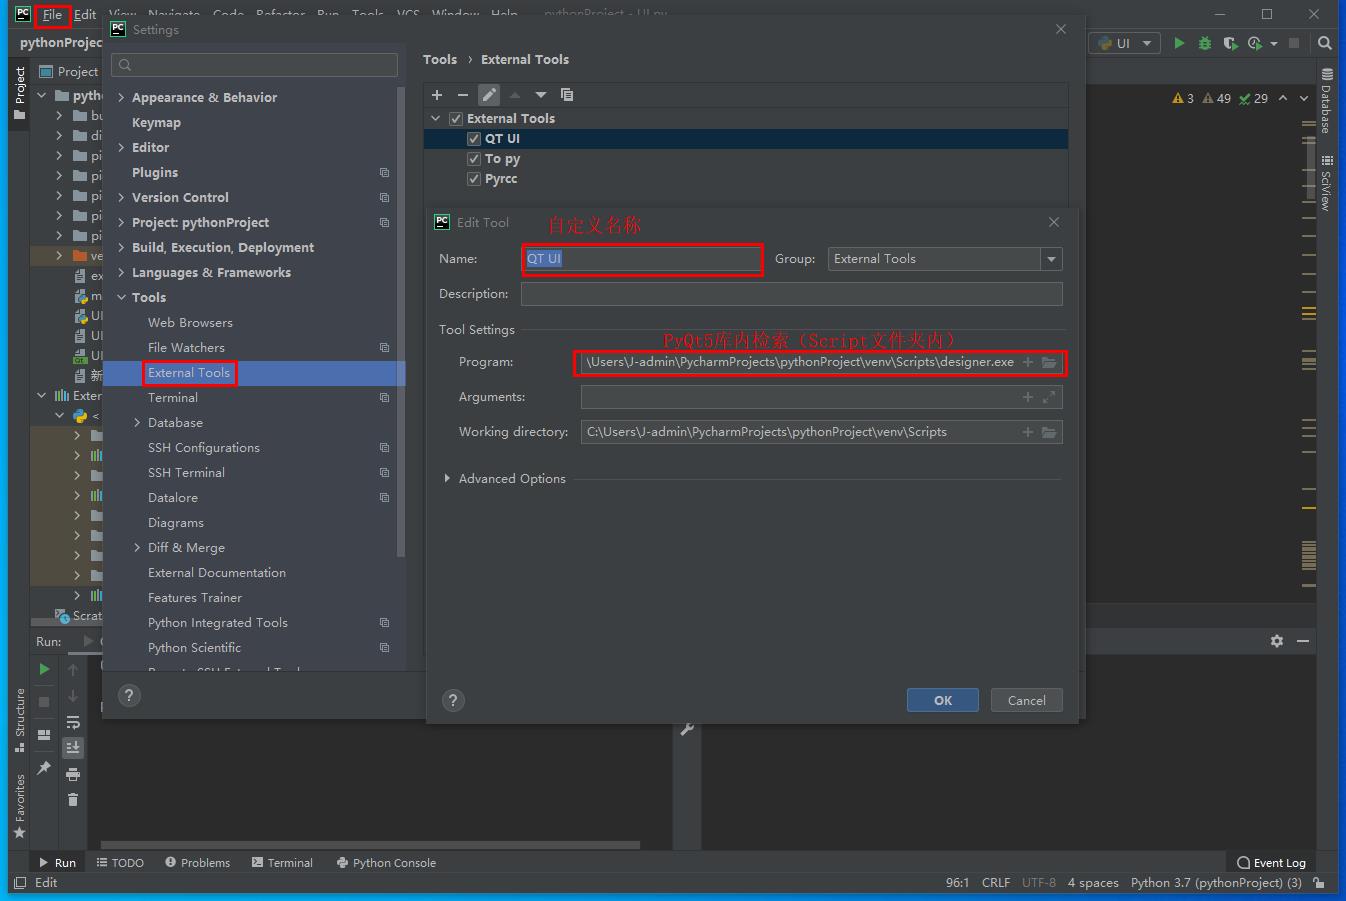This screenshot has height=901, width=1346.
Task: Profile the UI configuration
Action: tap(1254, 43)
